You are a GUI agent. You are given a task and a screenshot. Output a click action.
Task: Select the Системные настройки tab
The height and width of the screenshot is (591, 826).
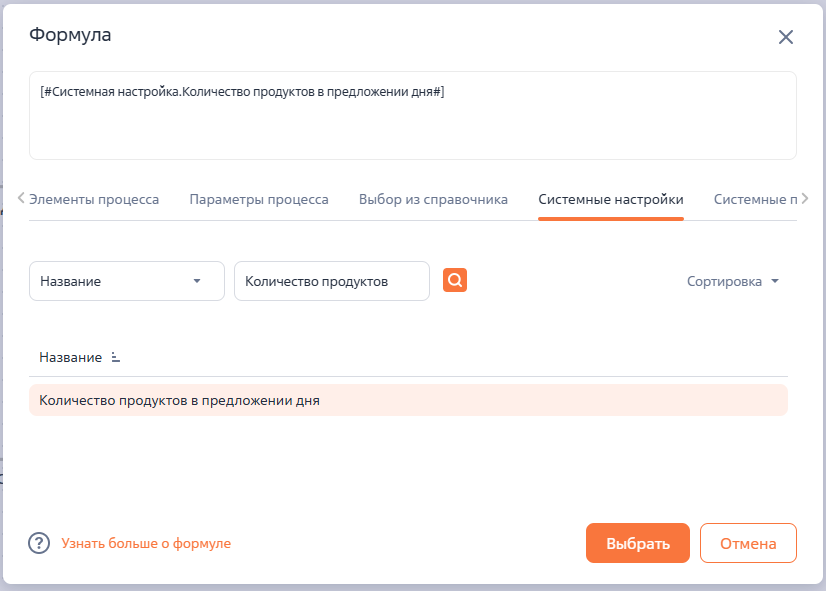click(610, 199)
